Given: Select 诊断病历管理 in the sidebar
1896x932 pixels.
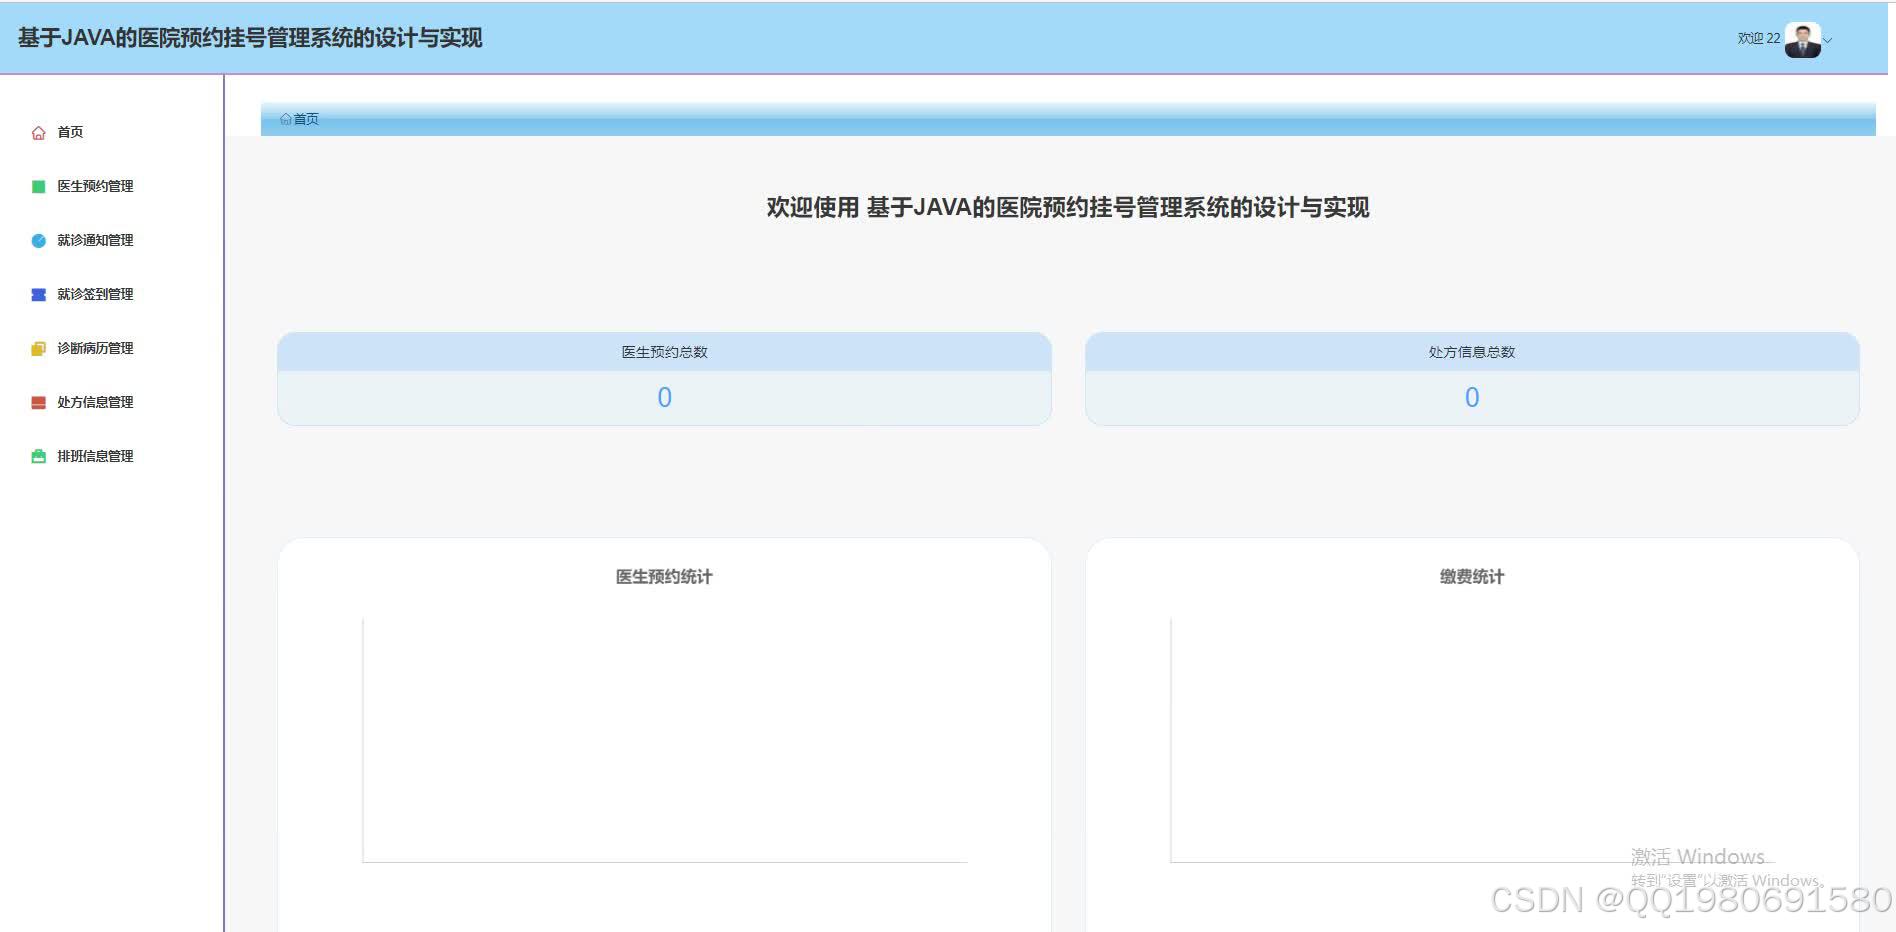Looking at the screenshot, I should (x=95, y=347).
